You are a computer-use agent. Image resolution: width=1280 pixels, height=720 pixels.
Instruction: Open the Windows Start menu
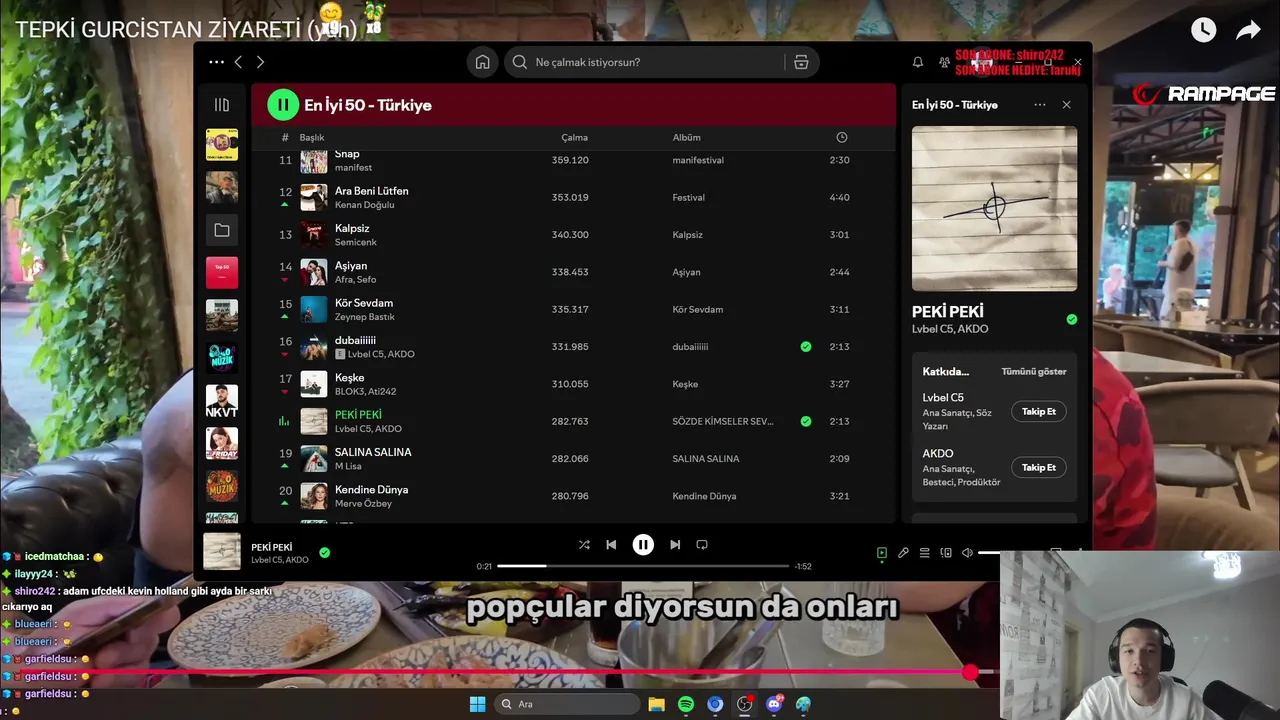(x=477, y=704)
